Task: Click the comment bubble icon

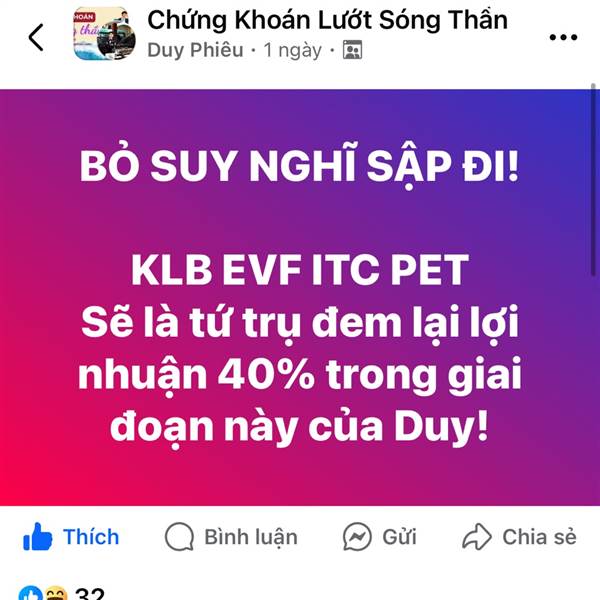Action: point(179,536)
